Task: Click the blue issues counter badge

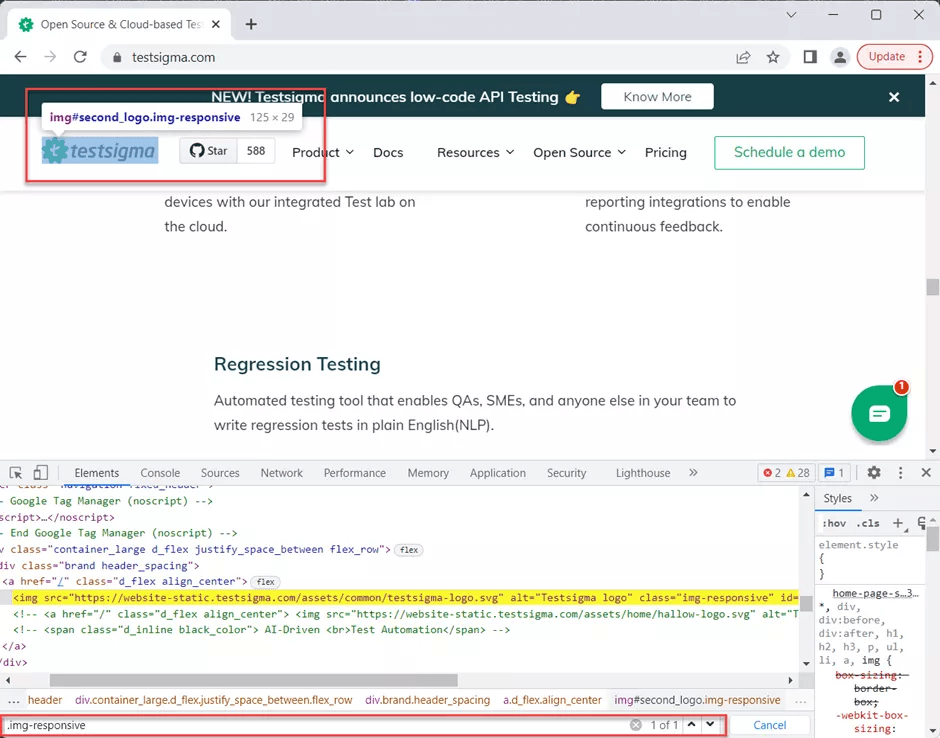Action: tap(834, 473)
